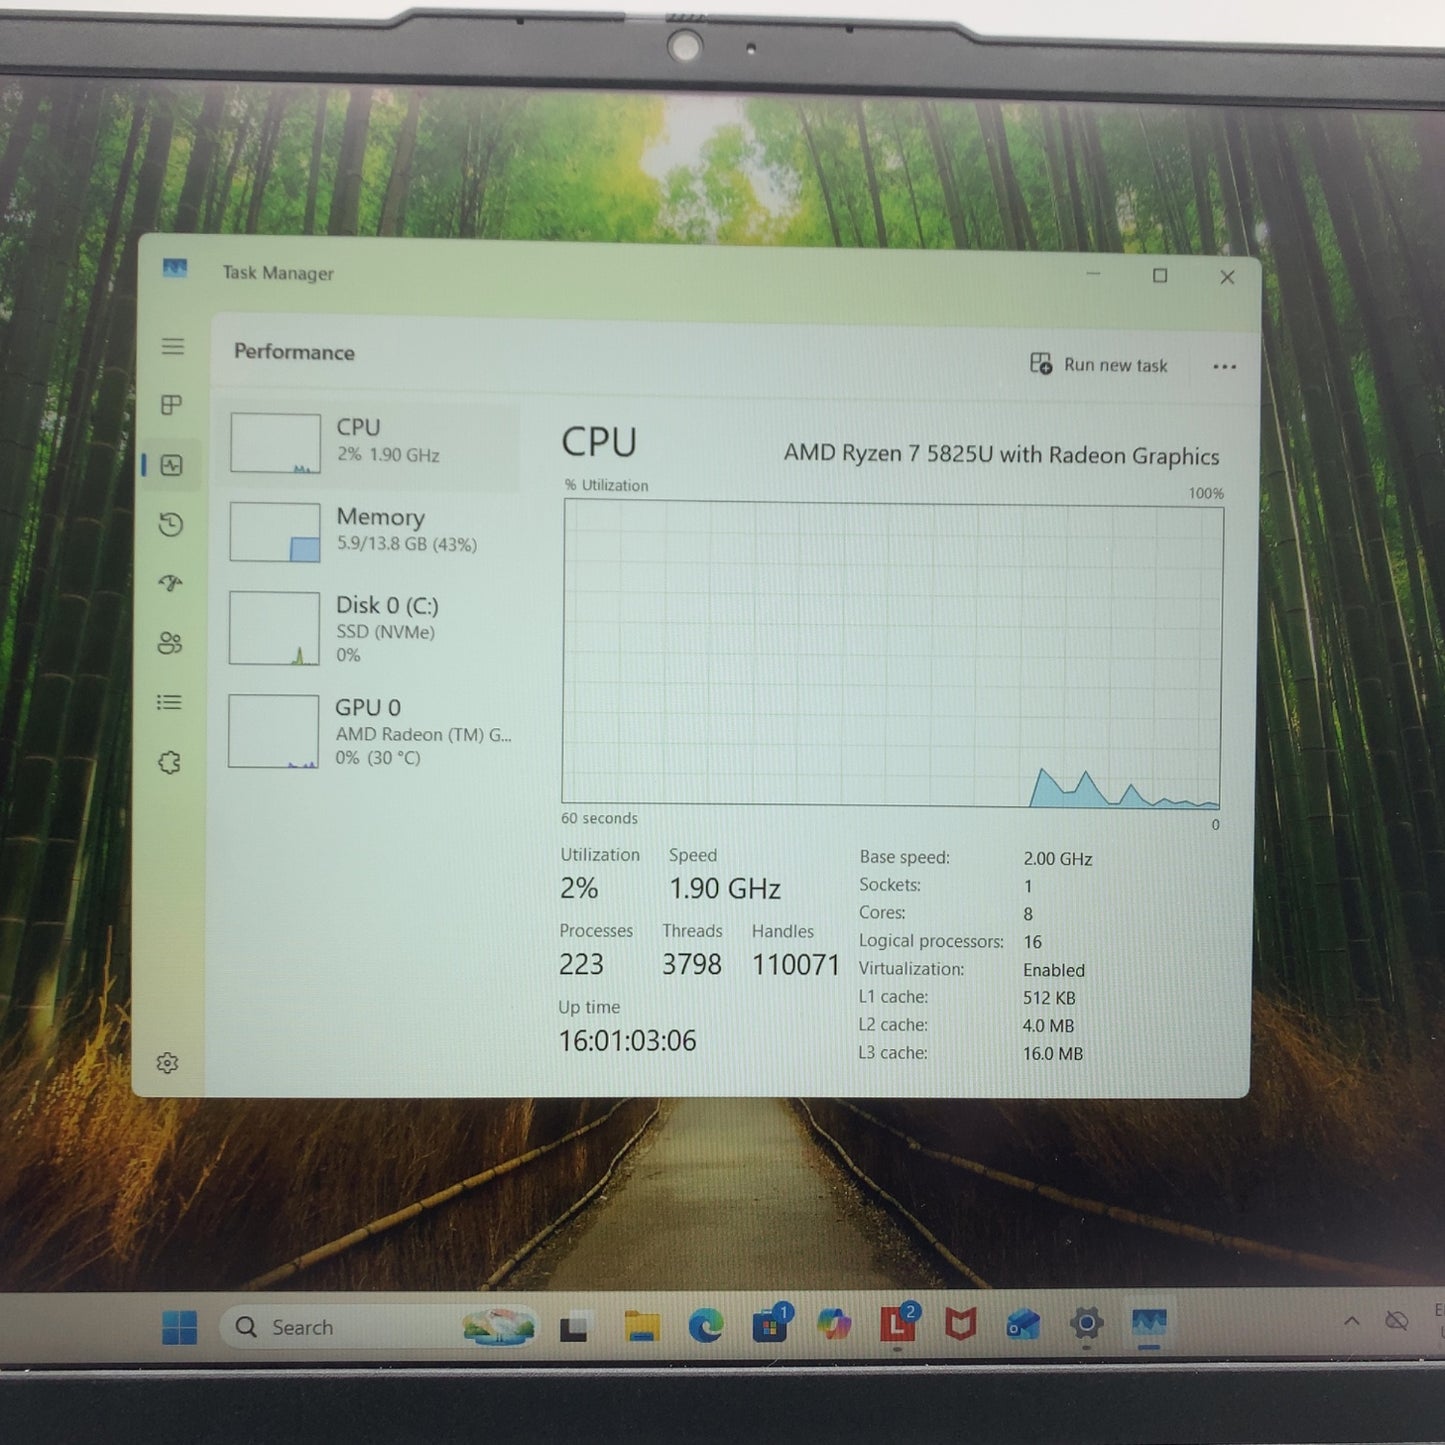Open the Users sidebar icon
Screen dimensions: 1445x1445
coord(170,643)
